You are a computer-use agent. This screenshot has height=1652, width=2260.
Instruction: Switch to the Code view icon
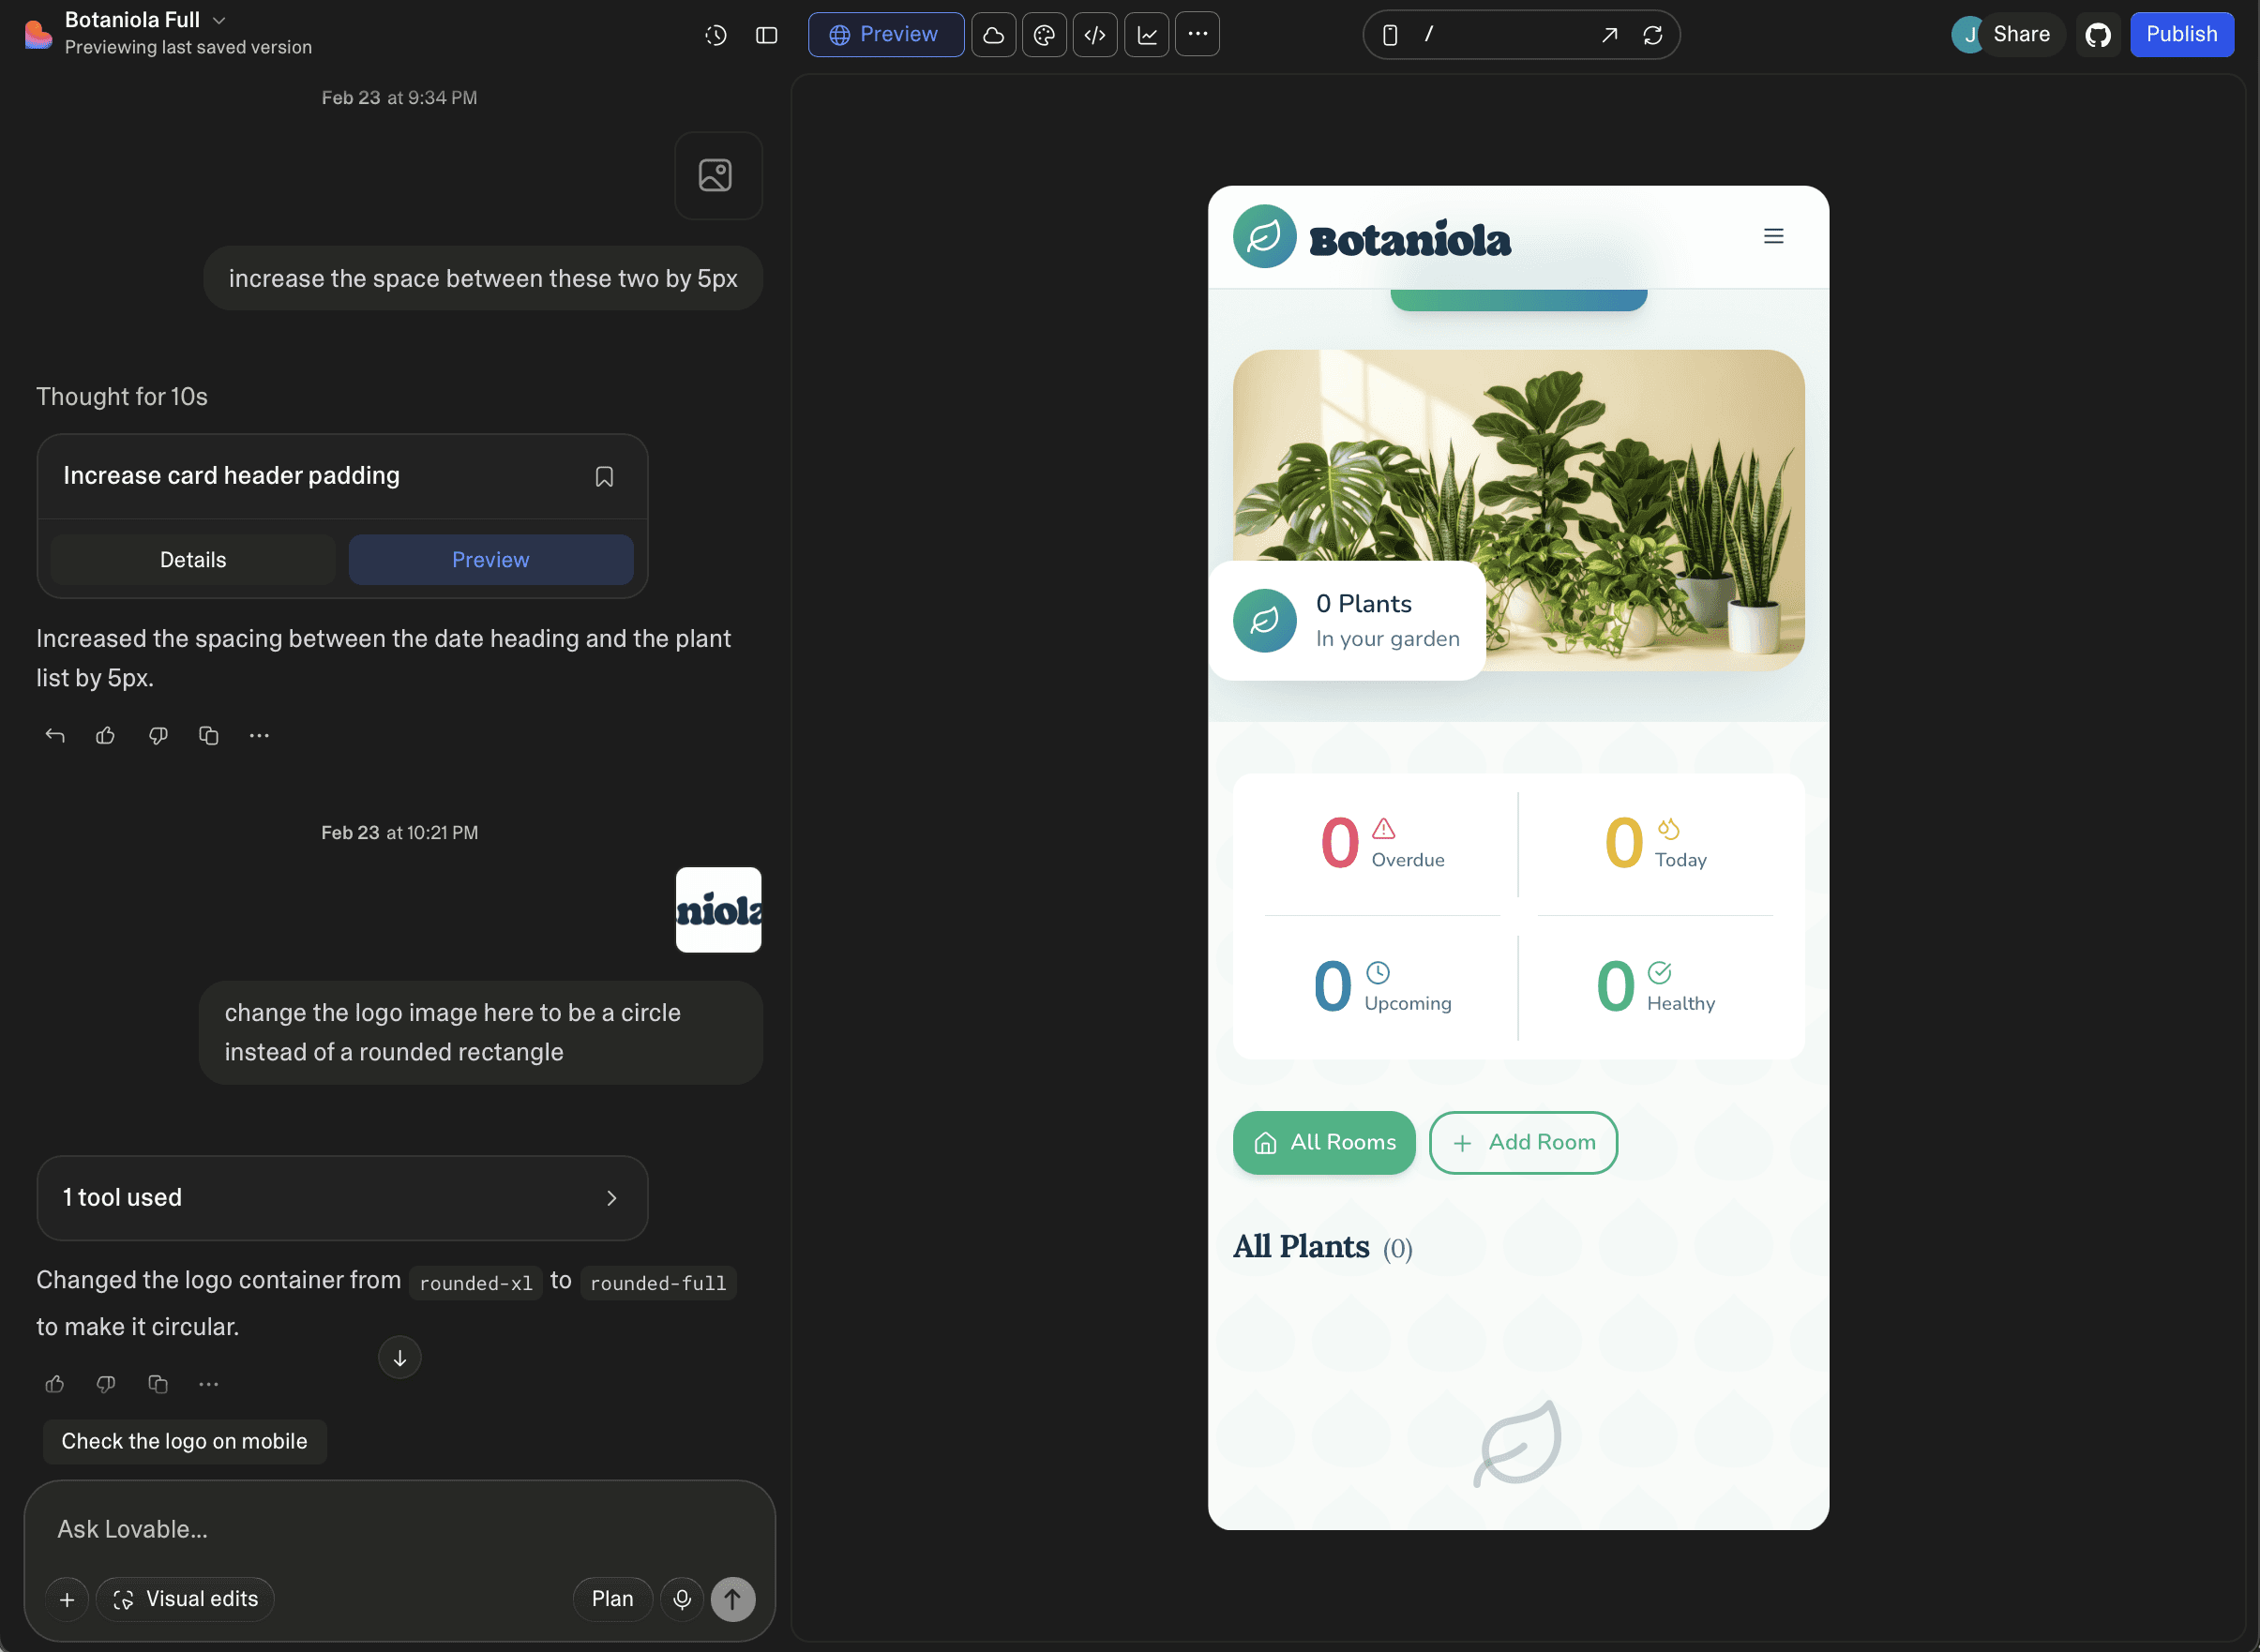pos(1095,35)
